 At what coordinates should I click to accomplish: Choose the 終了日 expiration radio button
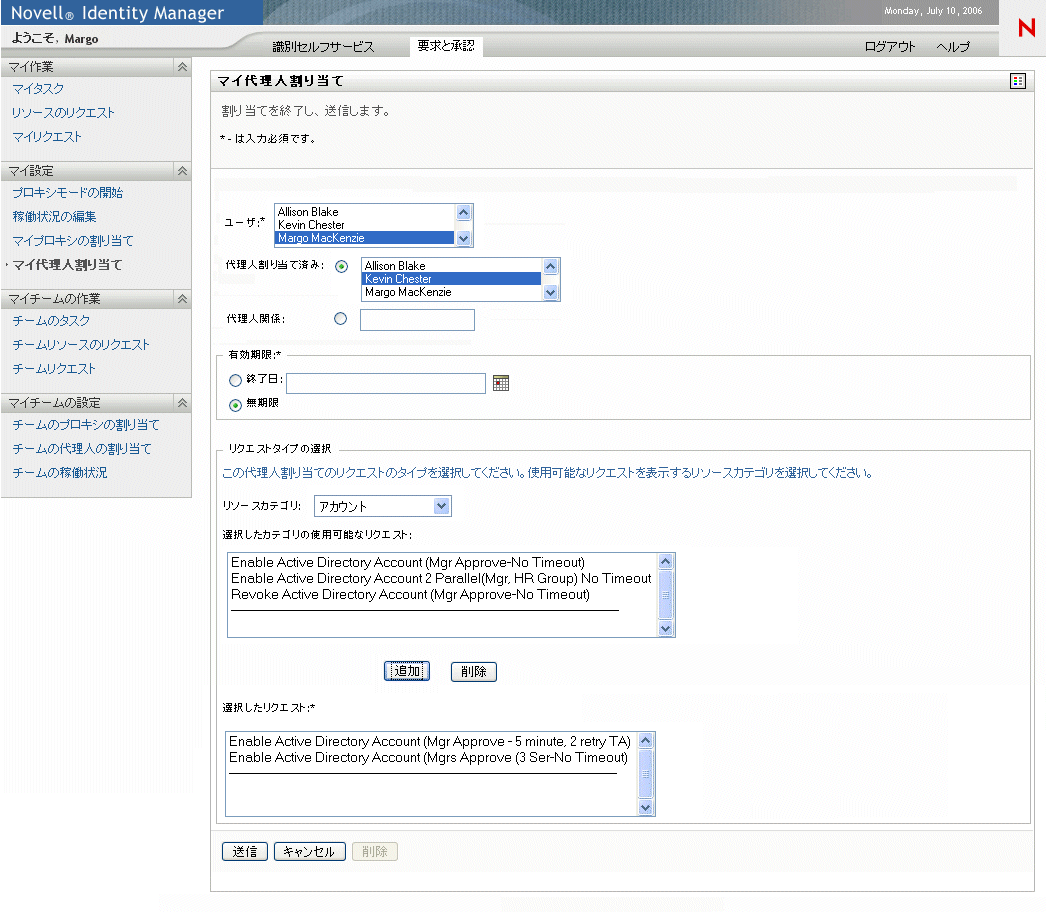(x=235, y=380)
